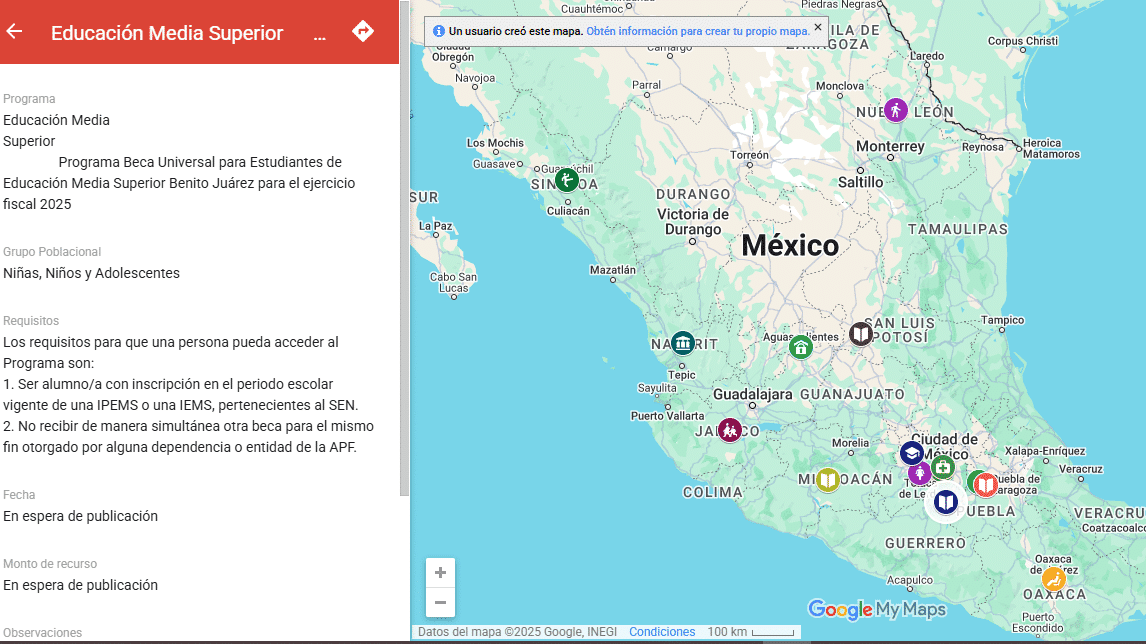Select the green first-aid kit marker
This screenshot has width=1146, height=644.
[943, 467]
